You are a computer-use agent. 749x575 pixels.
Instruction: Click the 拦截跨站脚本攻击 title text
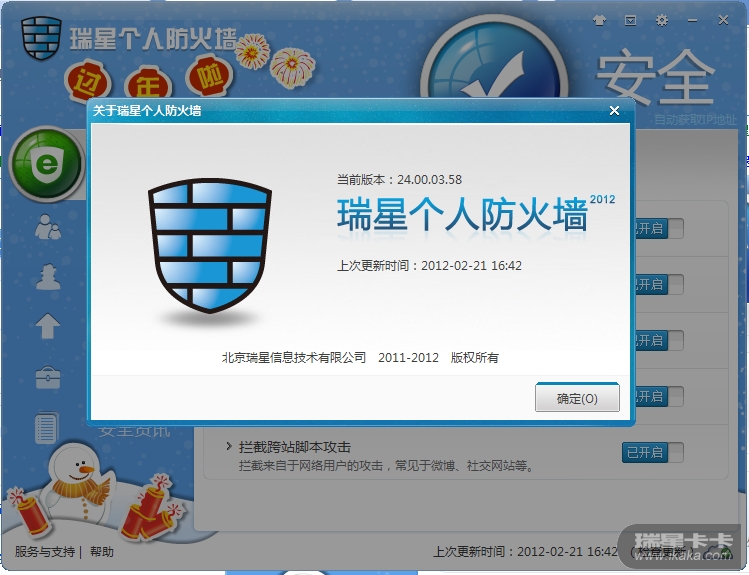point(295,447)
